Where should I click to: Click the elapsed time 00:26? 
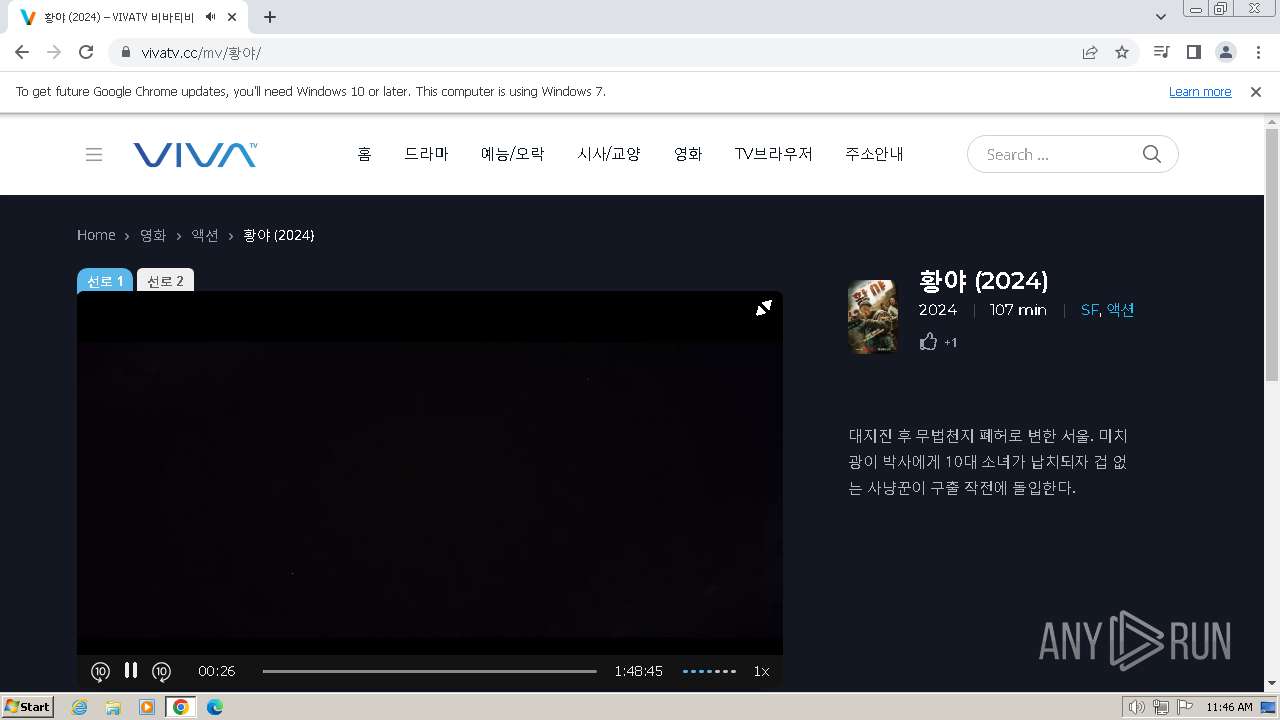click(216, 671)
